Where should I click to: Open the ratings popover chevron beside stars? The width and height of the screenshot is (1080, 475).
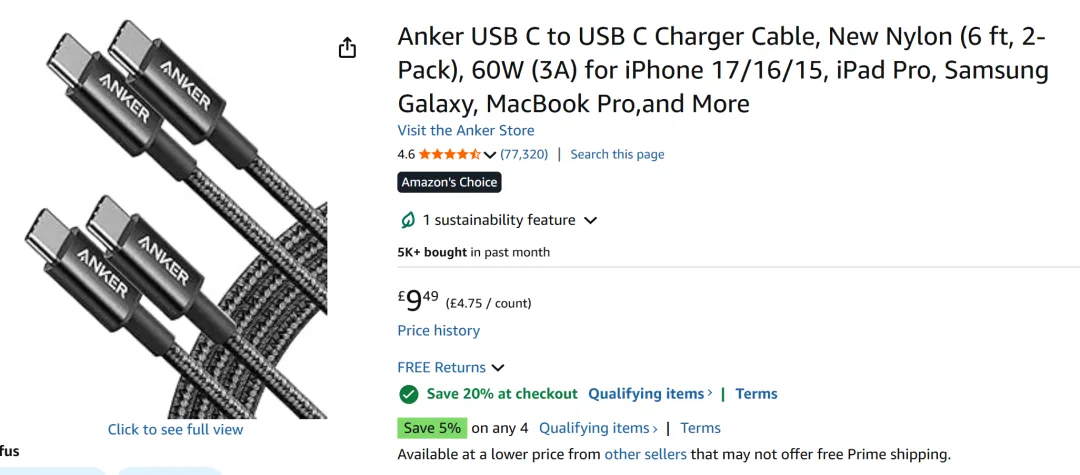coord(490,154)
